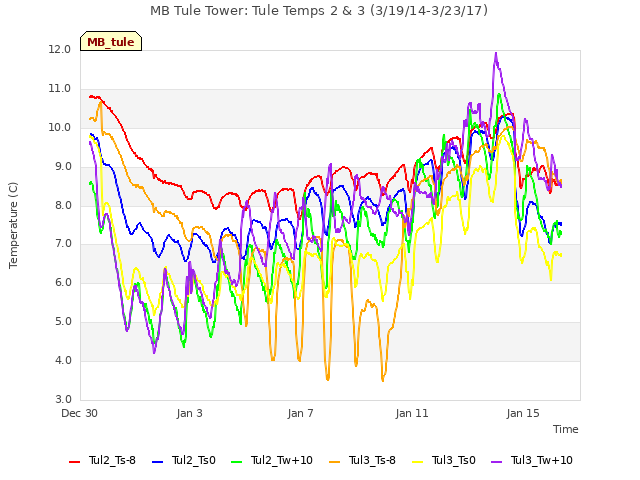Click the 3.0 y-axis value
Image resolution: width=640 pixels, height=480 pixels.
(63, 399)
